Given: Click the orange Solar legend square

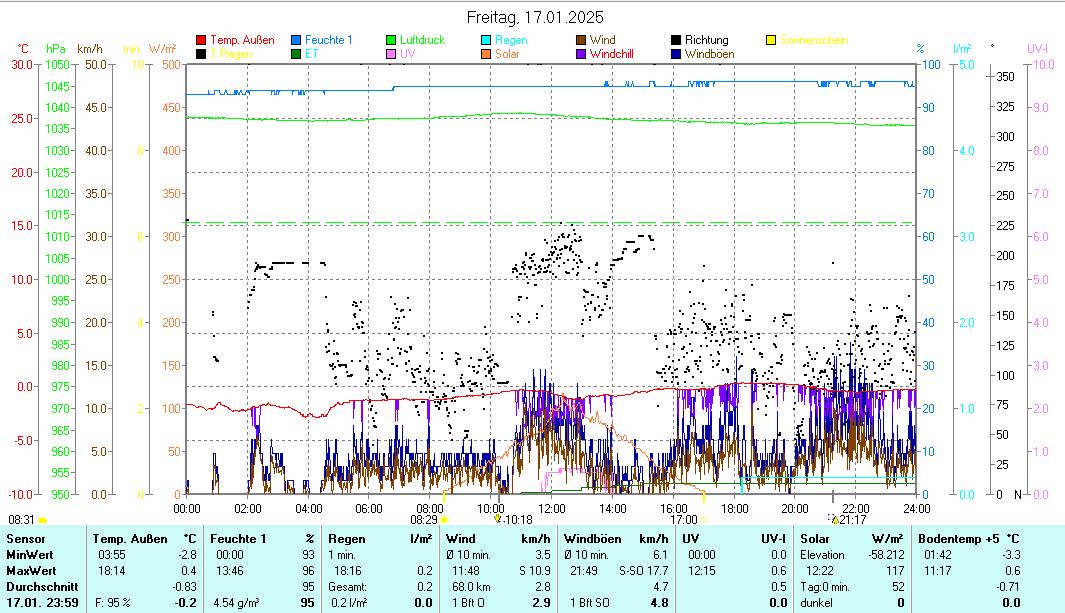Looking at the screenshot, I should (487, 54).
